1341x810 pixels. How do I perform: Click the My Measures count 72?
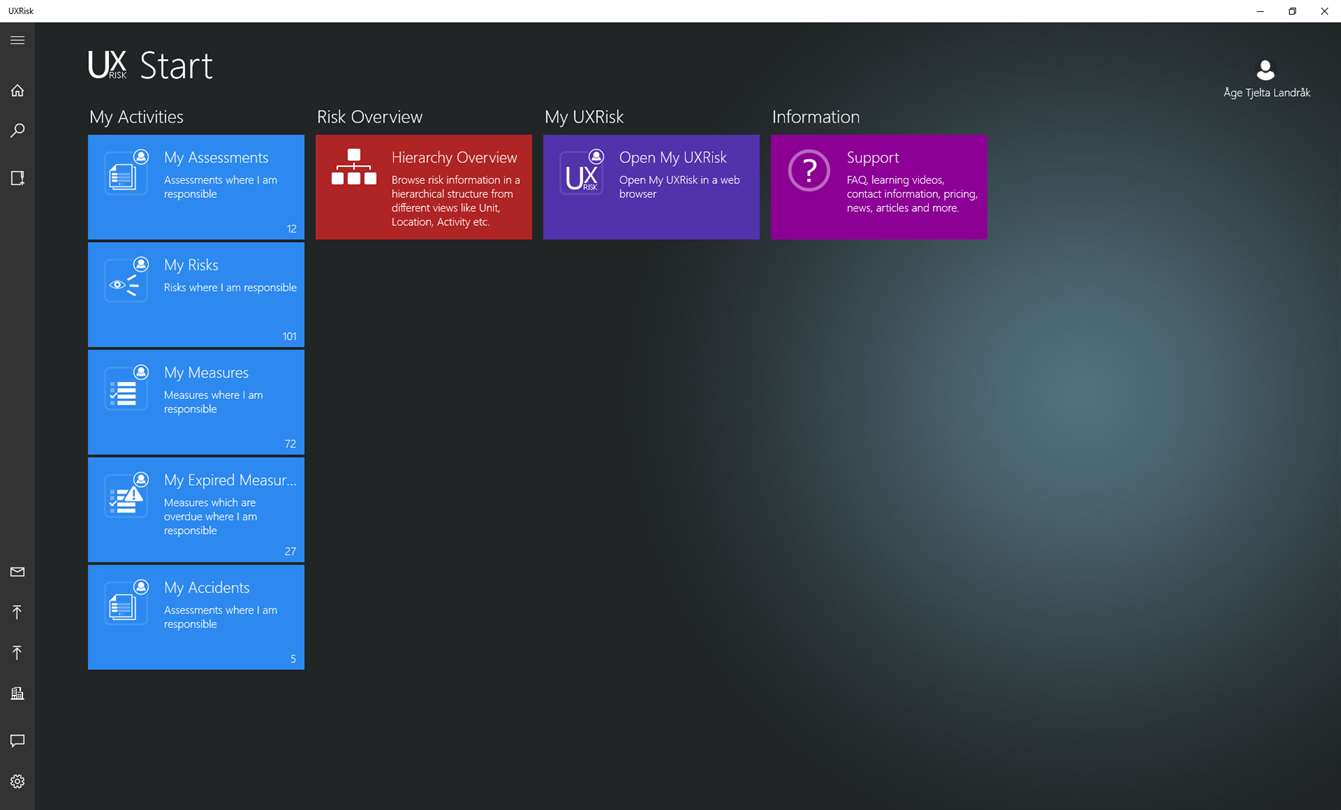290,444
